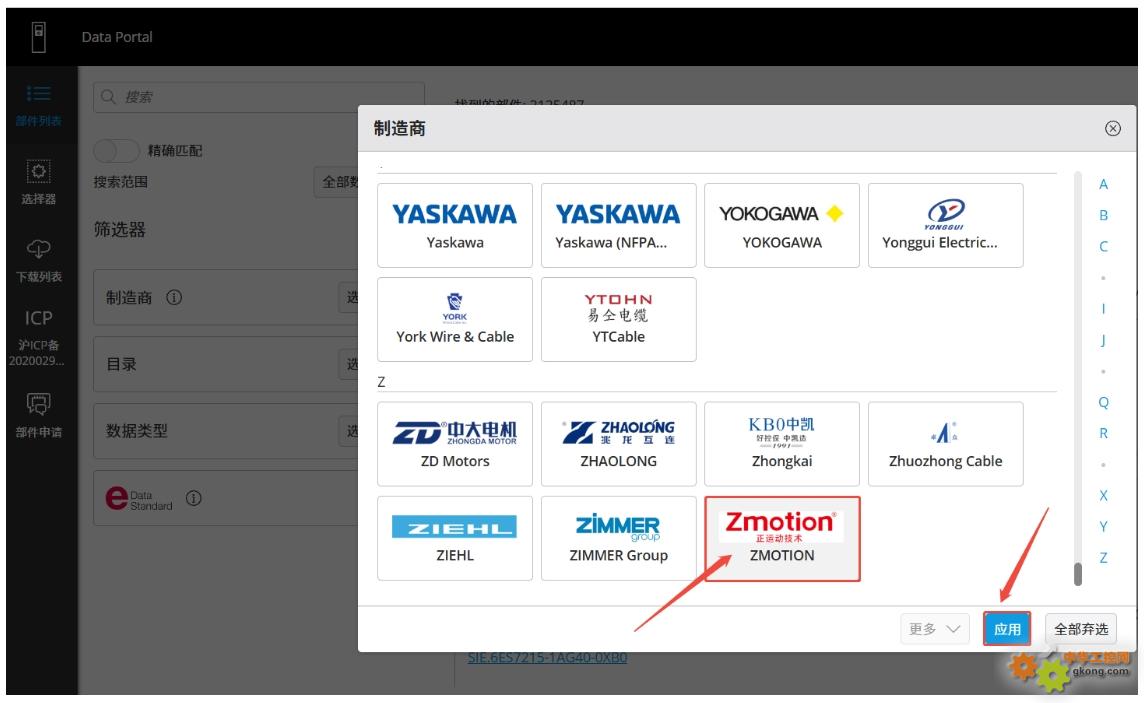Viewport: 1144px width, 703px height.
Task: Click the 目录 filter select button
Action: [349, 364]
